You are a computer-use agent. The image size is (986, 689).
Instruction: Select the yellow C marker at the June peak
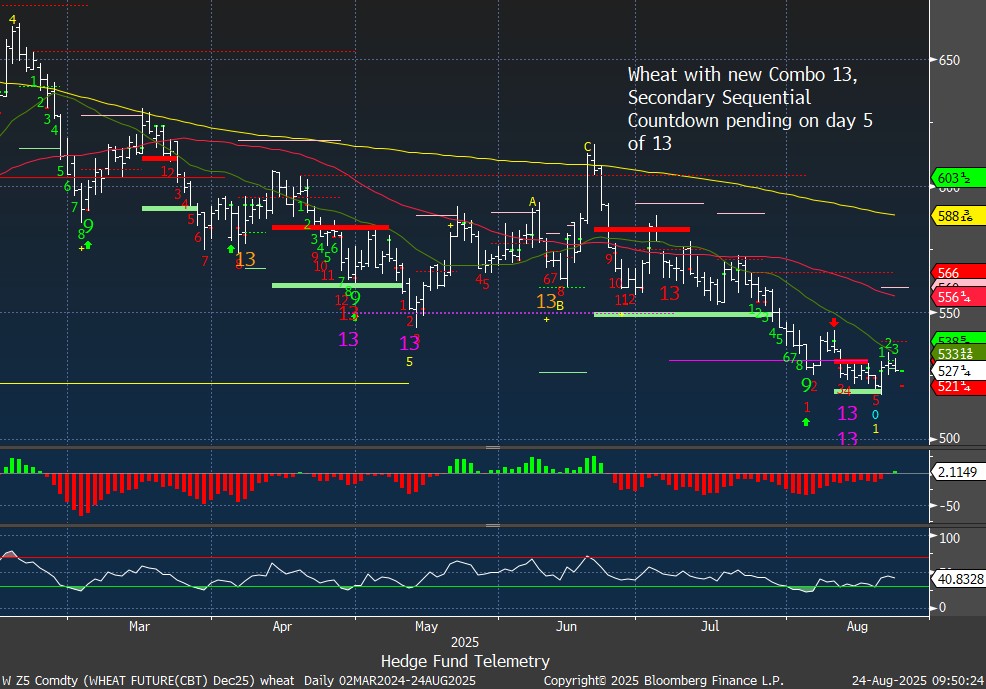(x=589, y=147)
